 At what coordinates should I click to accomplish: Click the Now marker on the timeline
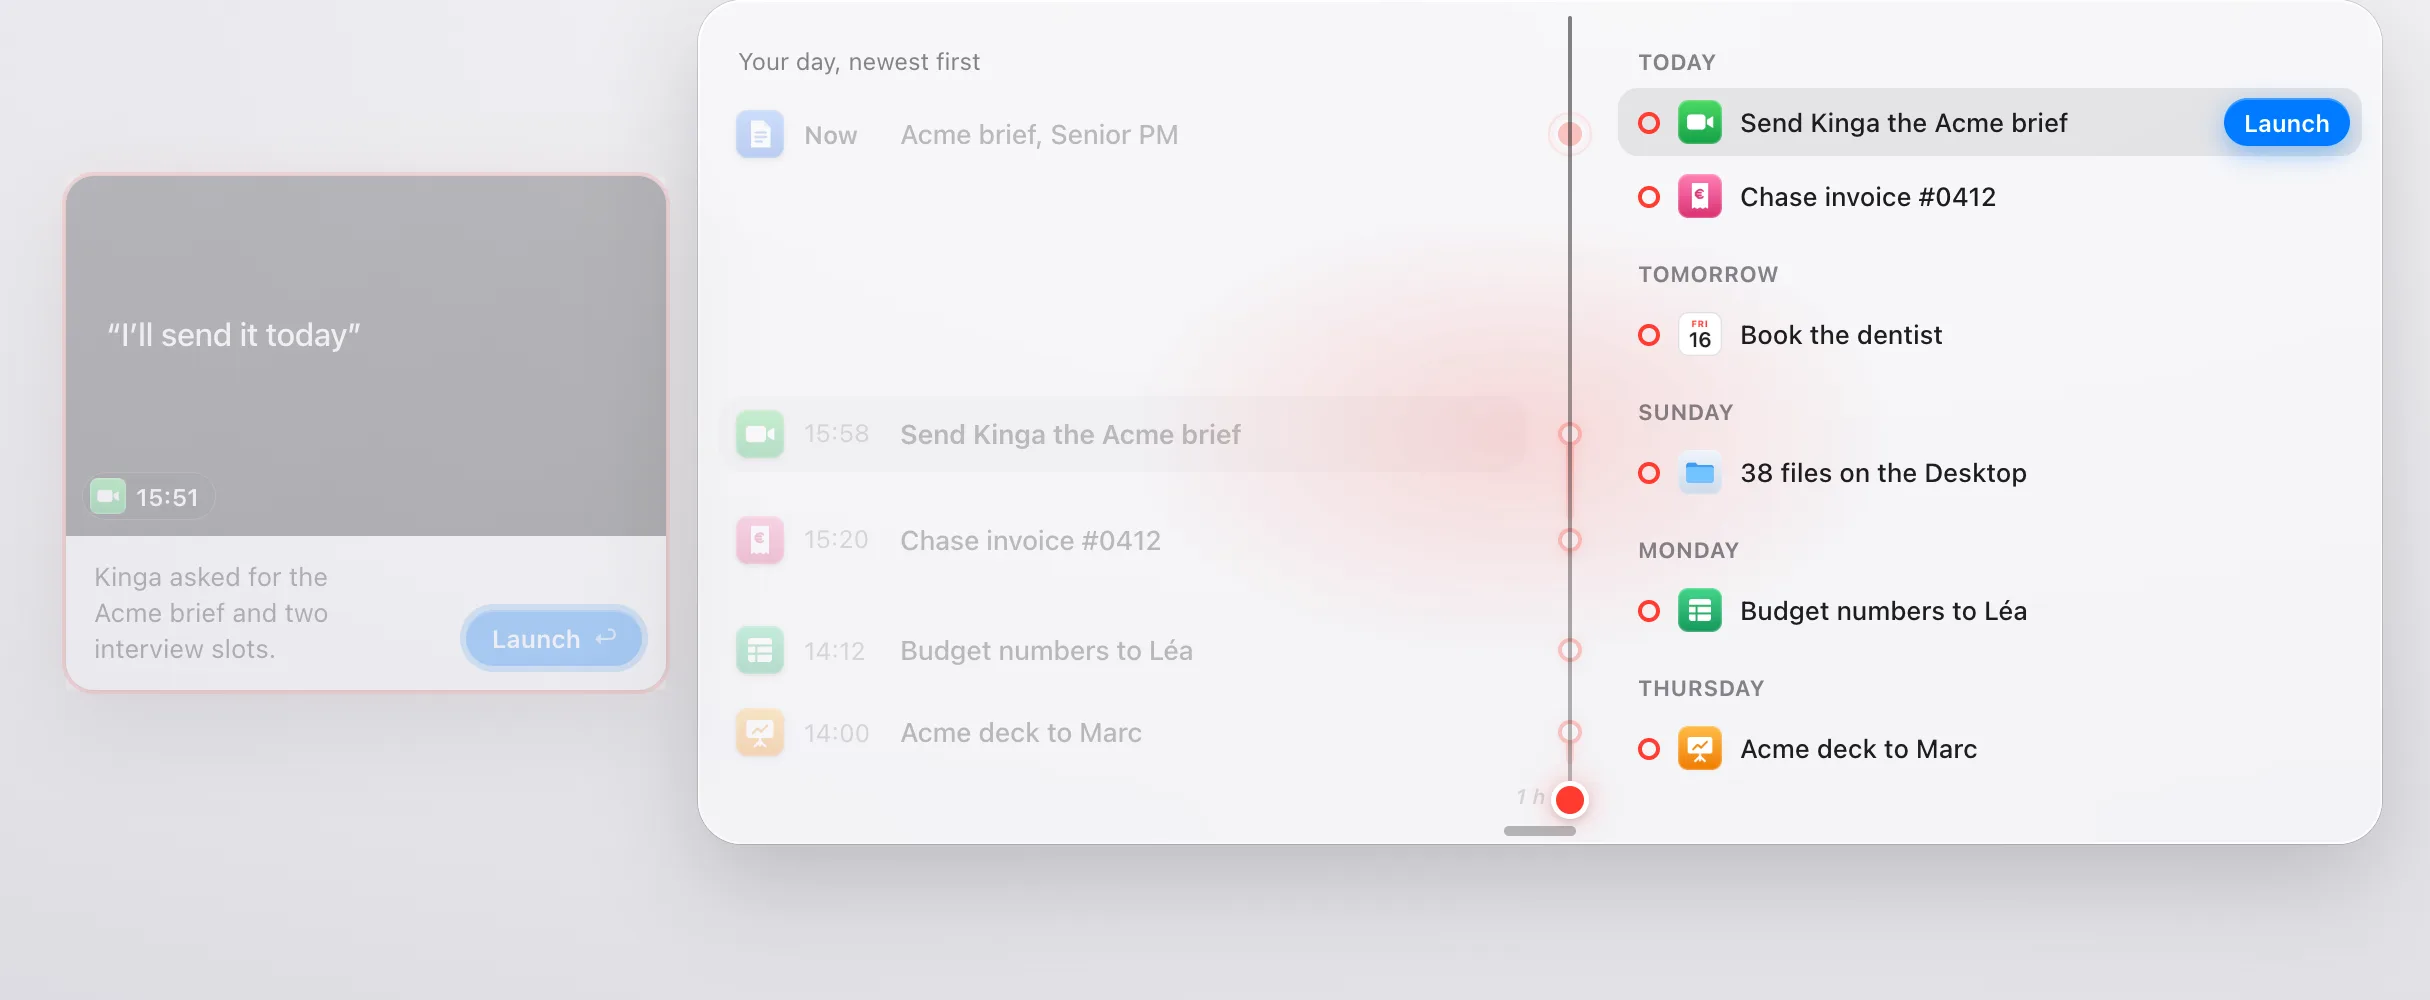tap(1570, 134)
